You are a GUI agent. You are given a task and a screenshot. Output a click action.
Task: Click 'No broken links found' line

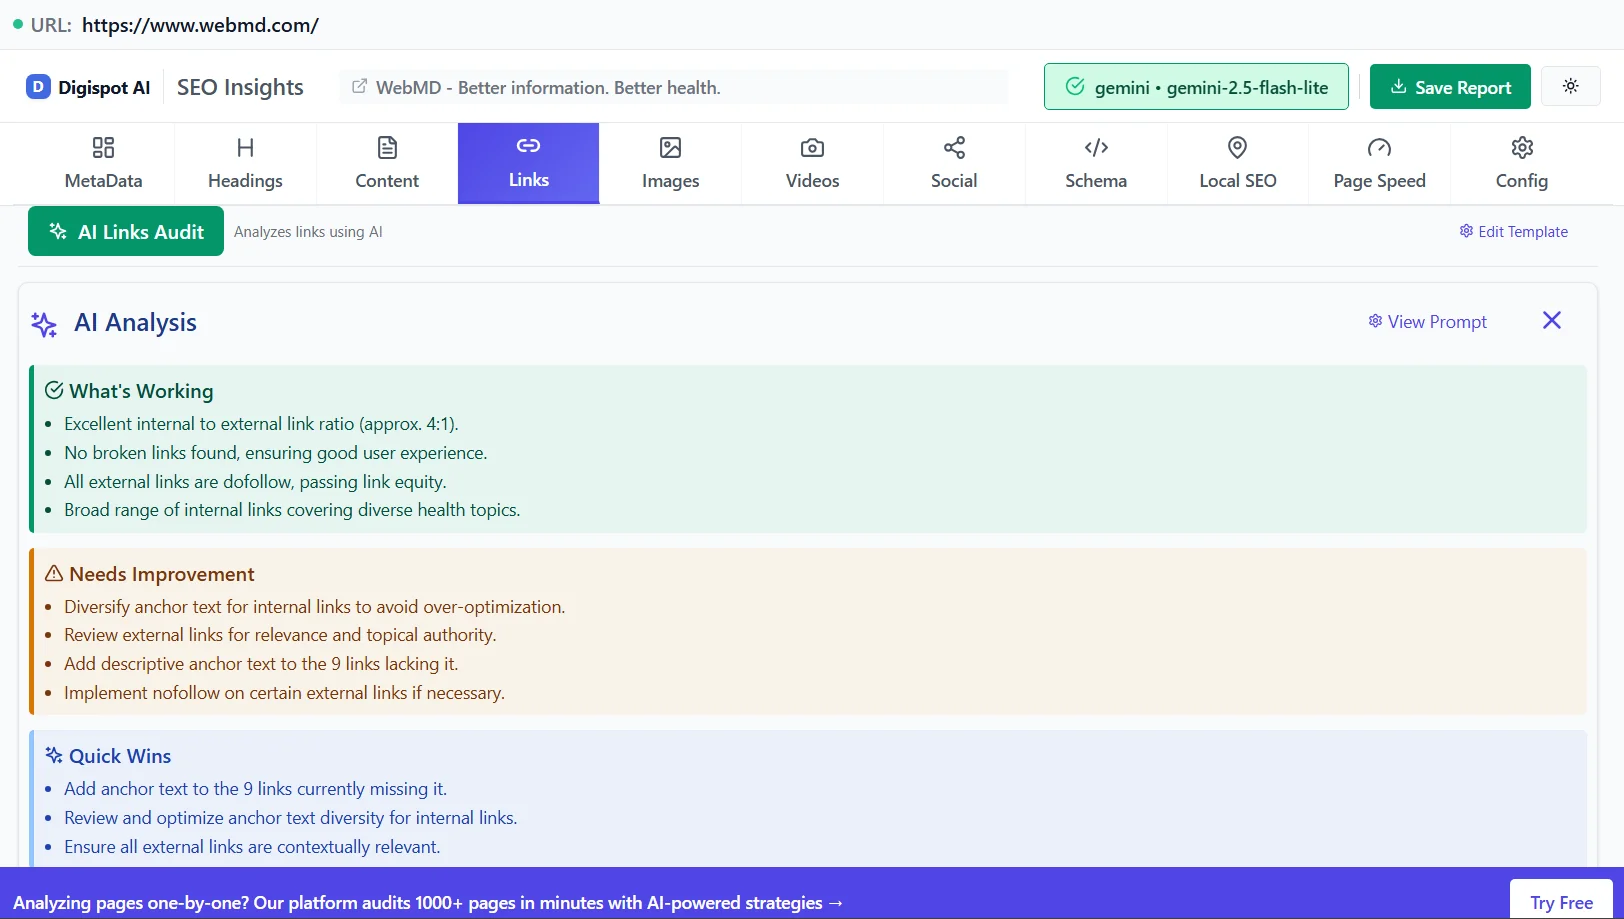[276, 453]
